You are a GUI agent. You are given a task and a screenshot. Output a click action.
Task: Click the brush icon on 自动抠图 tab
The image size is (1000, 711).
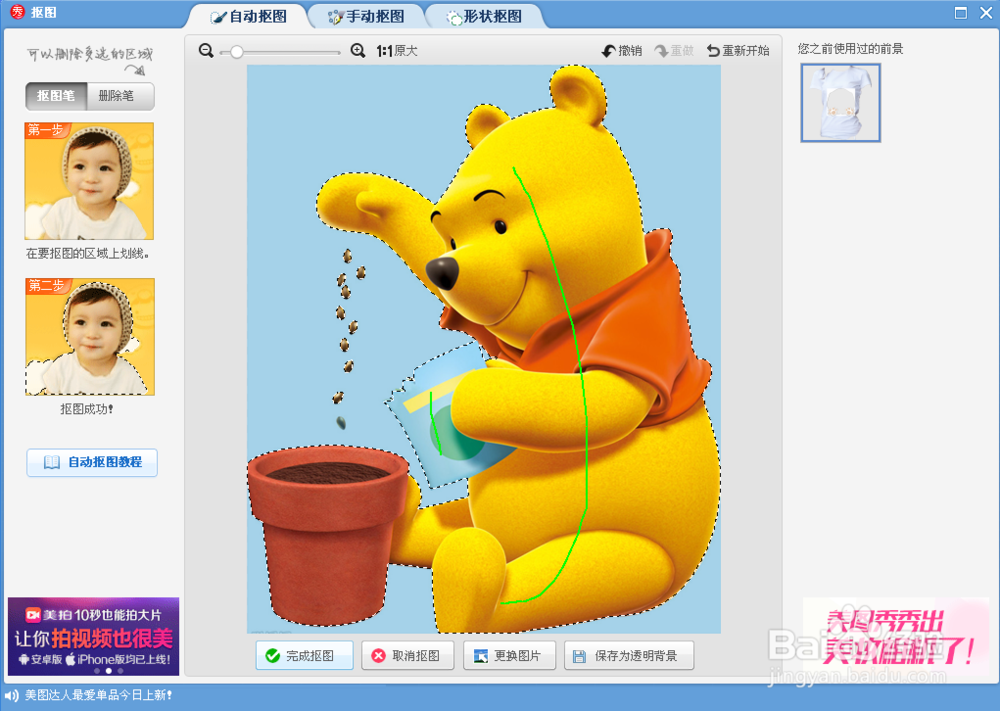[x=218, y=17]
